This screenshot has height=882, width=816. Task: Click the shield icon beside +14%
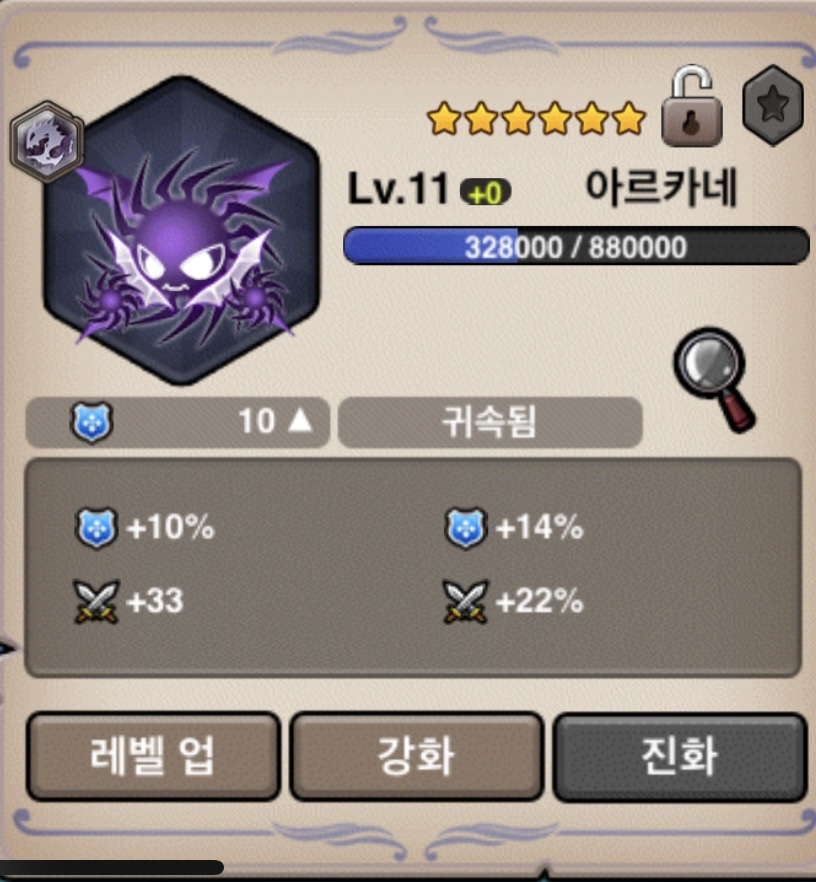[465, 528]
